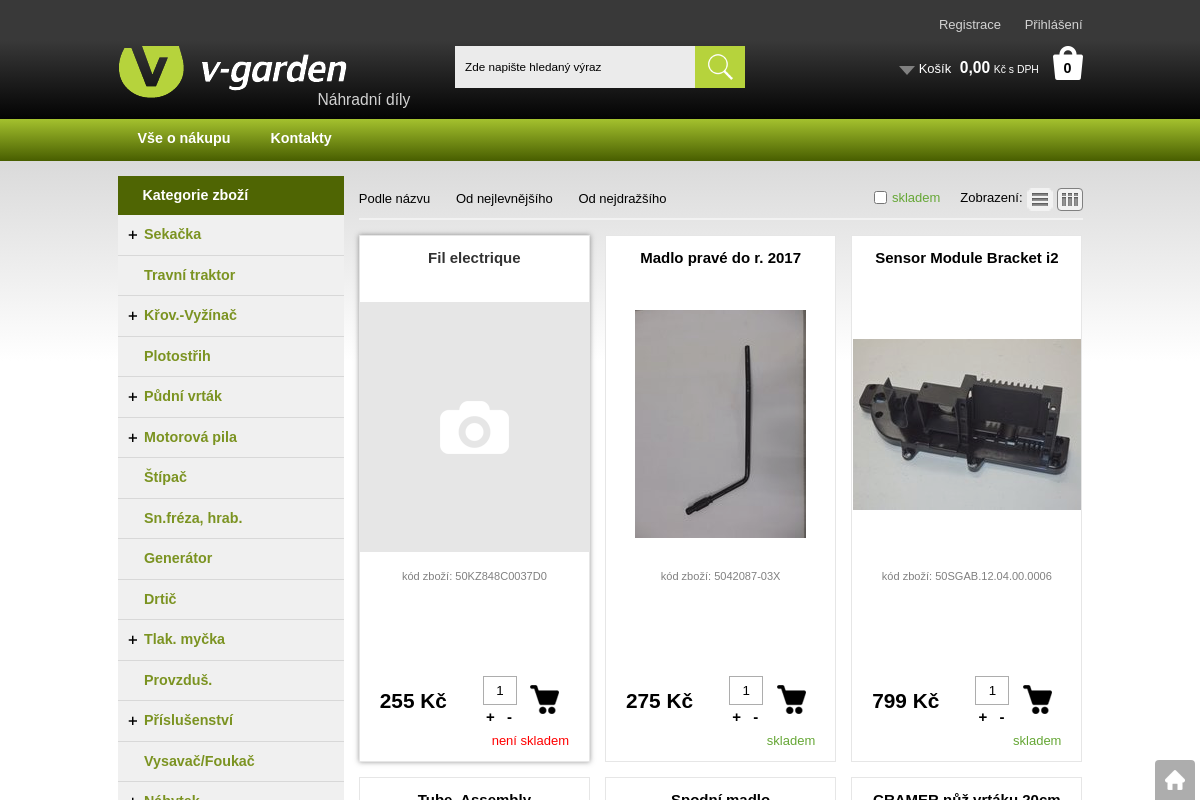The height and width of the screenshot is (800, 1200).
Task: Click in the search input field
Action: 575,67
